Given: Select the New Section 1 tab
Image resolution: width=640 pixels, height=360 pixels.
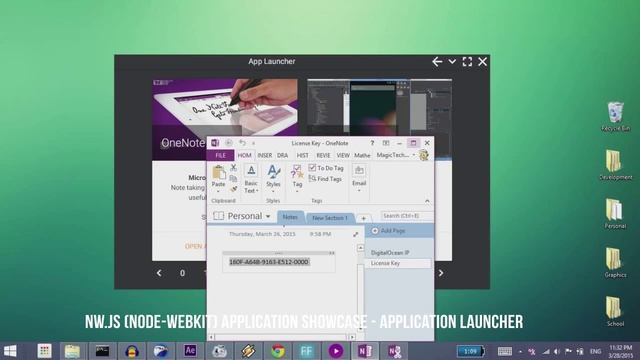Looking at the screenshot, I should click(x=330, y=218).
